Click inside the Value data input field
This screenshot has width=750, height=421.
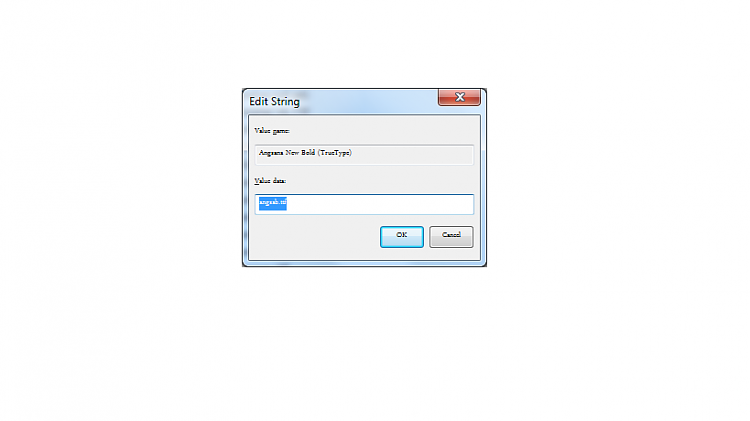tap(364, 204)
